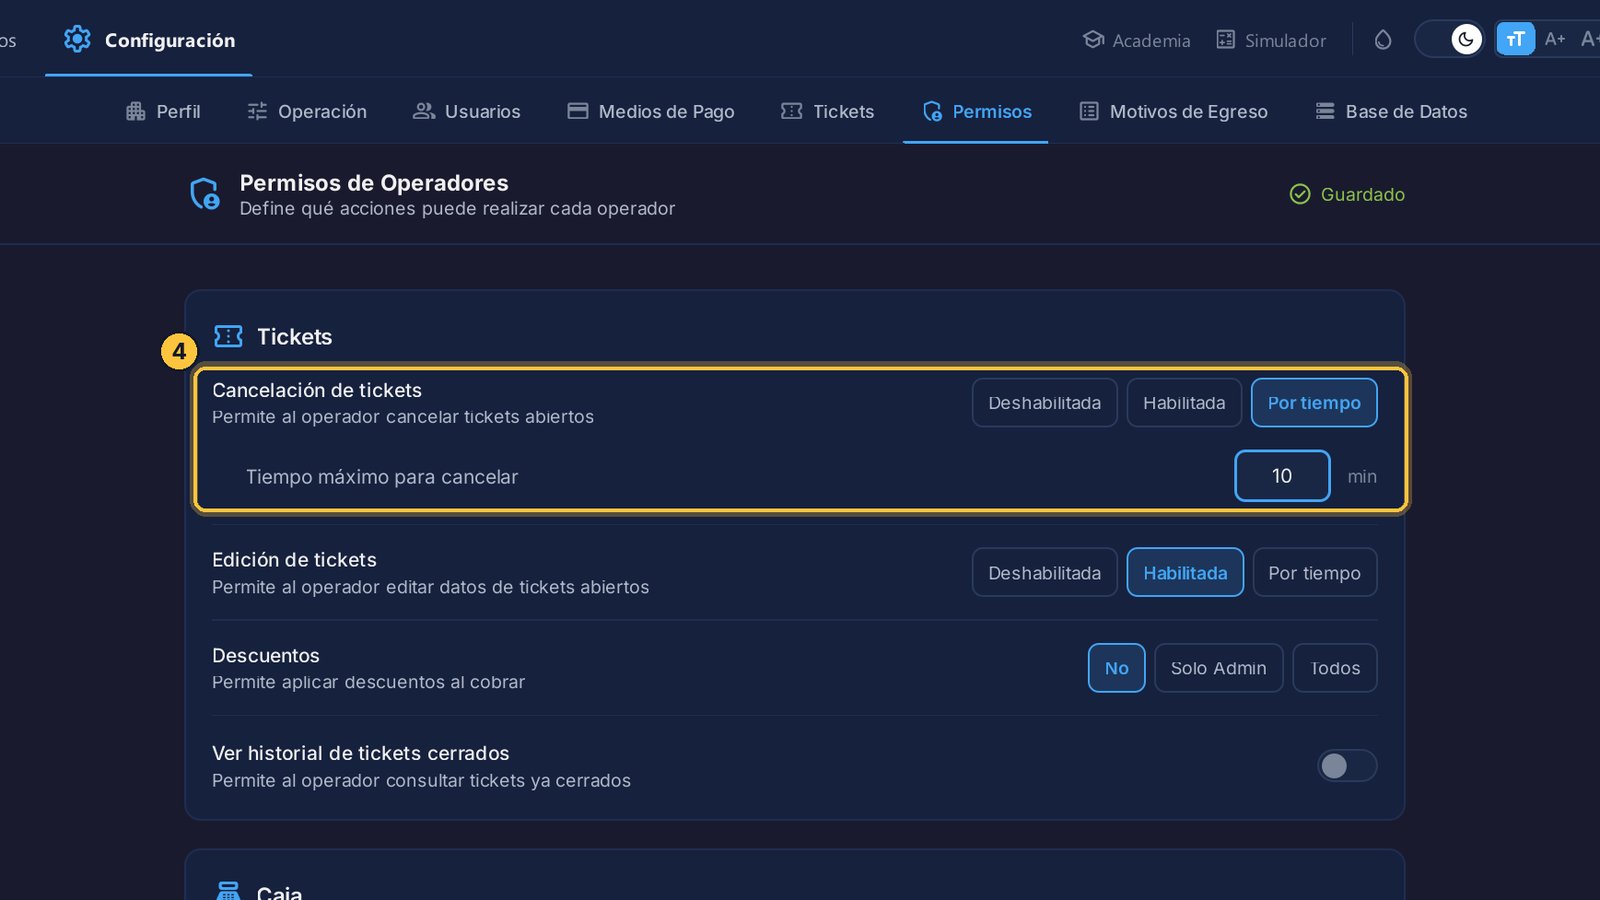Switch to the Operación tab
This screenshot has width=1600, height=900.
(x=307, y=111)
